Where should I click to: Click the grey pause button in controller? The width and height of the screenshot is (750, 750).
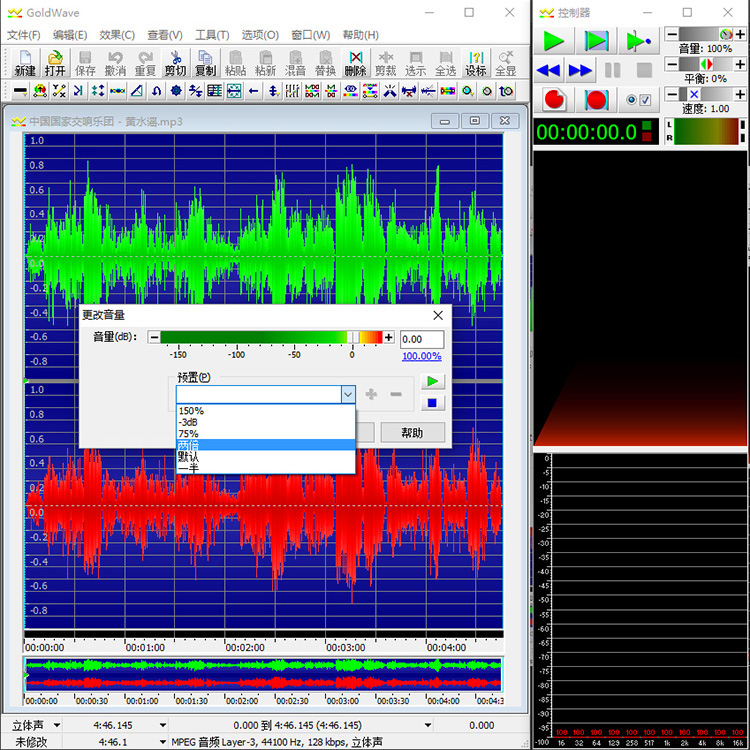(612, 70)
